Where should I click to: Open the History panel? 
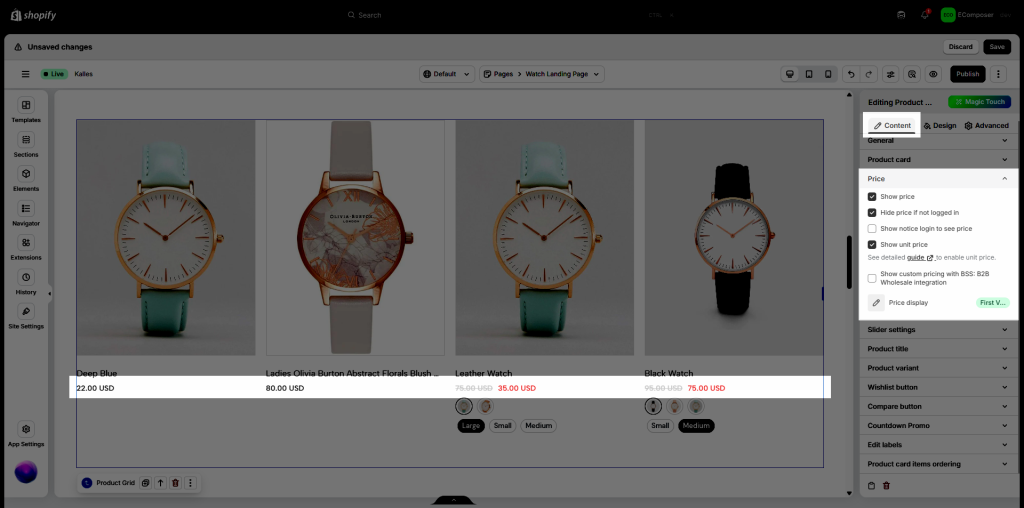click(26, 281)
